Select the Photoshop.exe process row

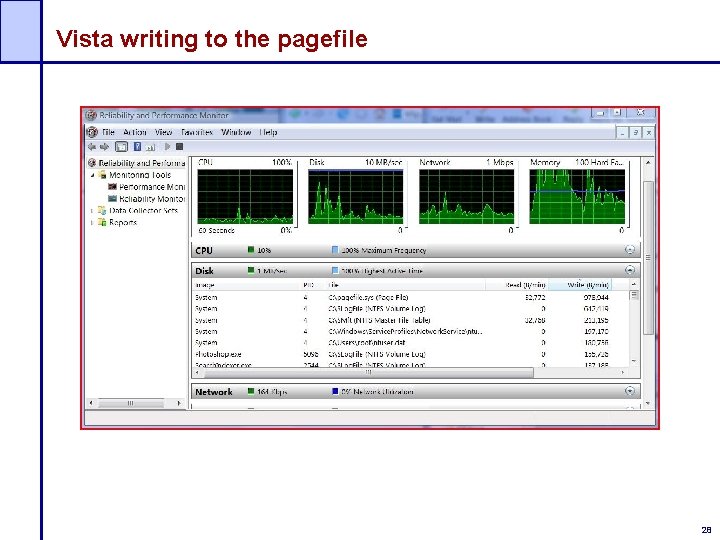(x=411, y=354)
